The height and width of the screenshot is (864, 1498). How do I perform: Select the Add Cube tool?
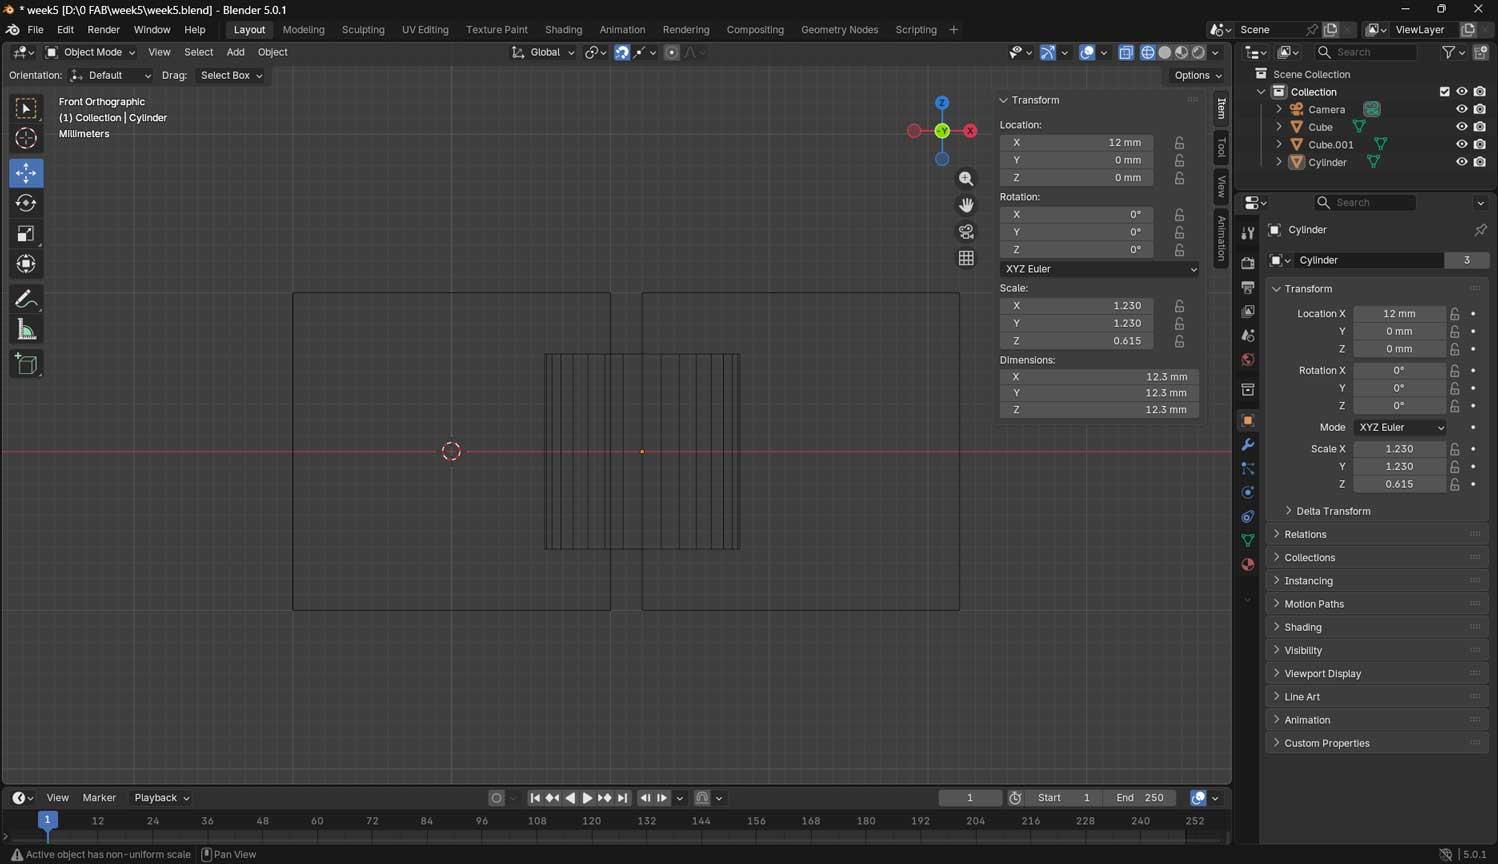point(26,364)
